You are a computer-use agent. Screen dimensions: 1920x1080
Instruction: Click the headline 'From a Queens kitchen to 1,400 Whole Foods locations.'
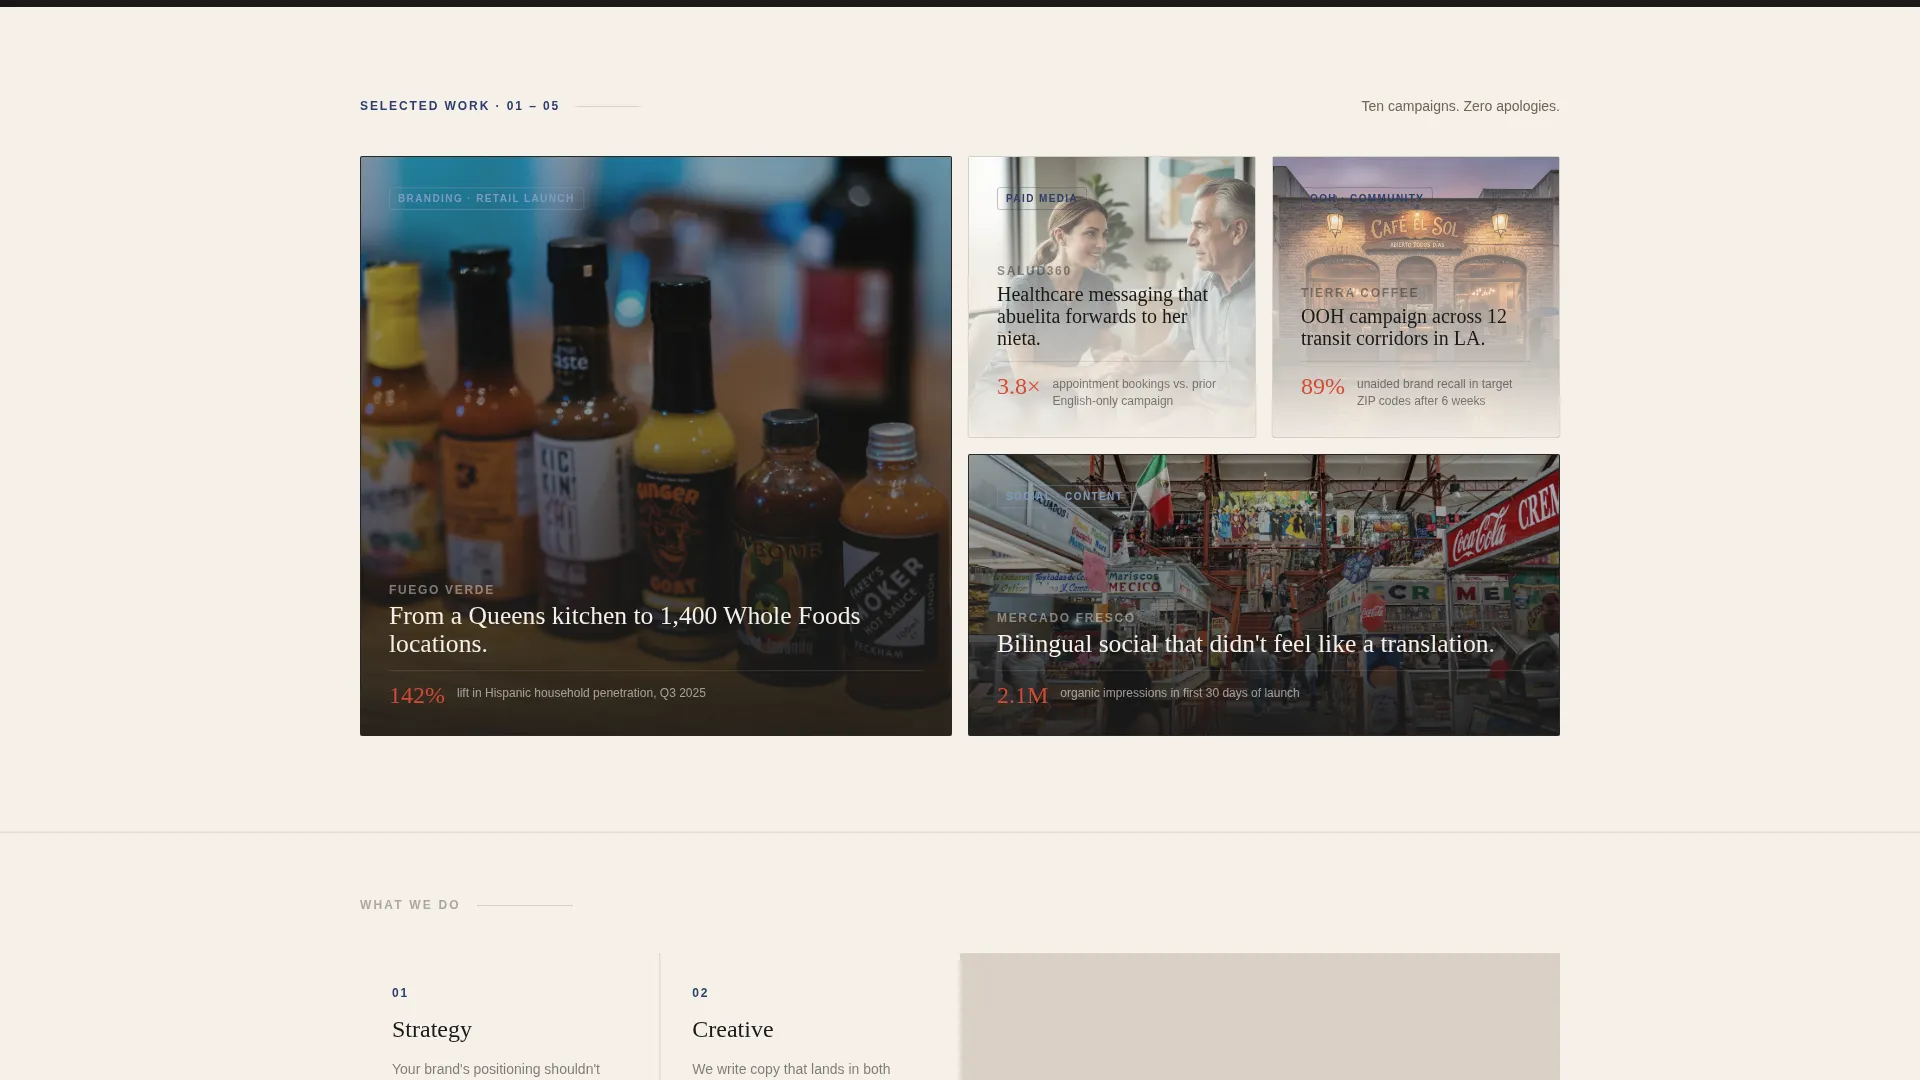pyautogui.click(x=625, y=630)
